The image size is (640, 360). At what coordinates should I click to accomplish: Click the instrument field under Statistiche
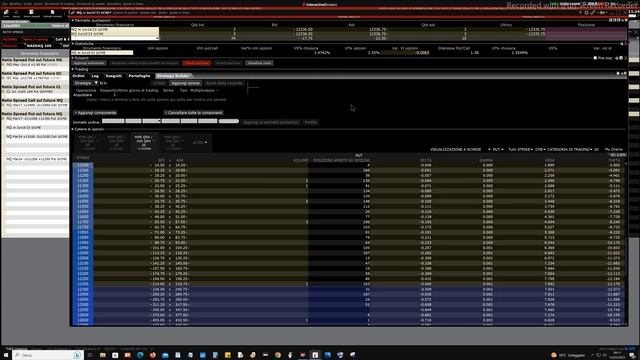[102, 53]
